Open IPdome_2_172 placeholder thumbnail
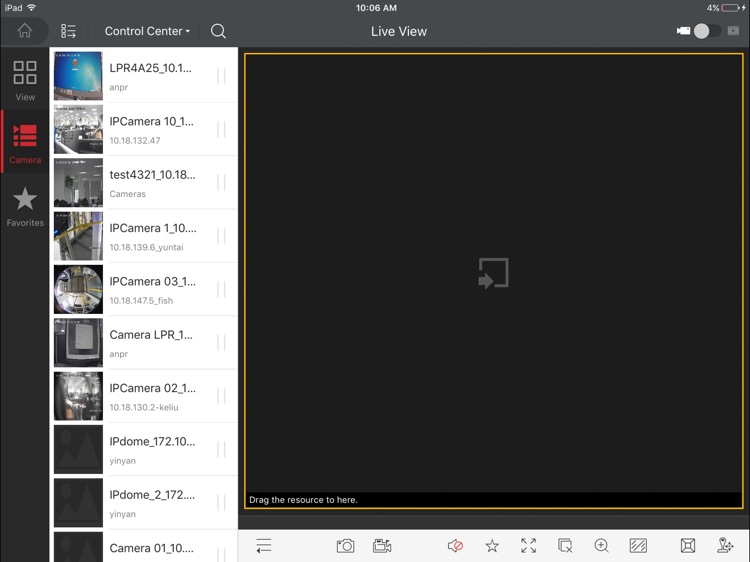The width and height of the screenshot is (750, 562). pyautogui.click(x=78, y=502)
